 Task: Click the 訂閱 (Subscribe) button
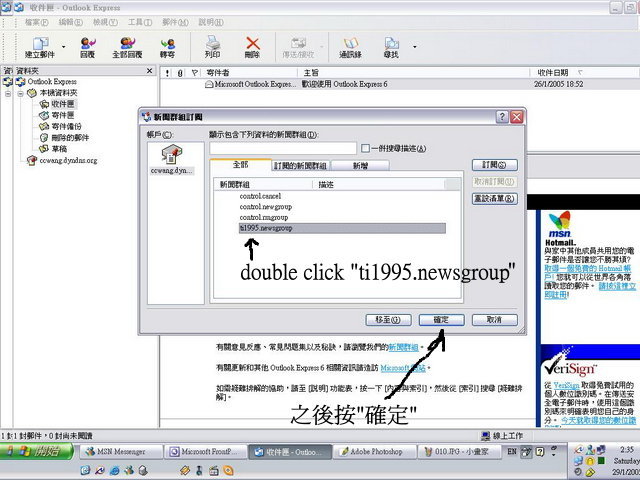(x=493, y=165)
